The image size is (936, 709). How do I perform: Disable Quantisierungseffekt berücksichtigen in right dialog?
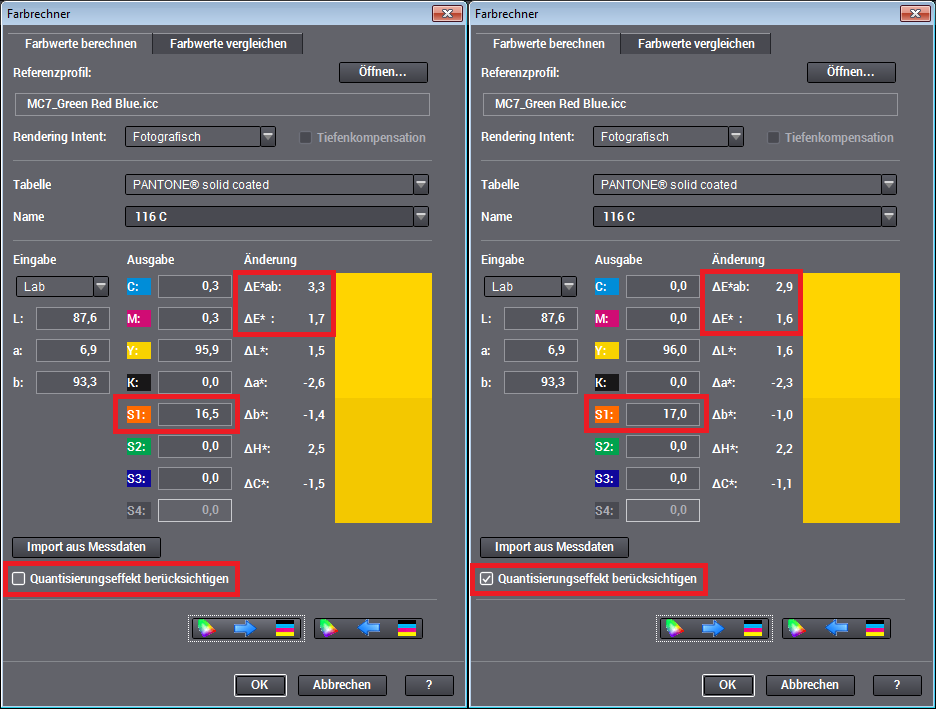(485, 579)
